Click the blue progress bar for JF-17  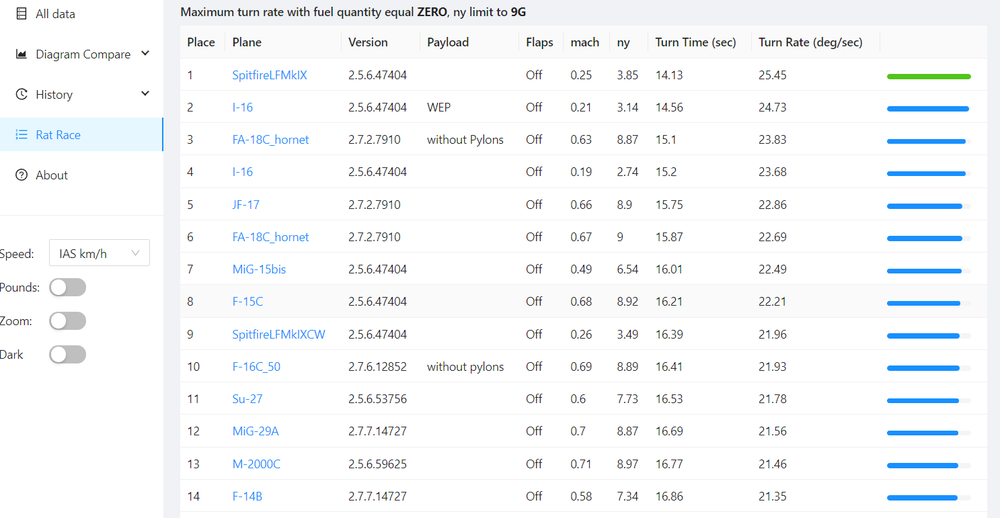tap(929, 205)
